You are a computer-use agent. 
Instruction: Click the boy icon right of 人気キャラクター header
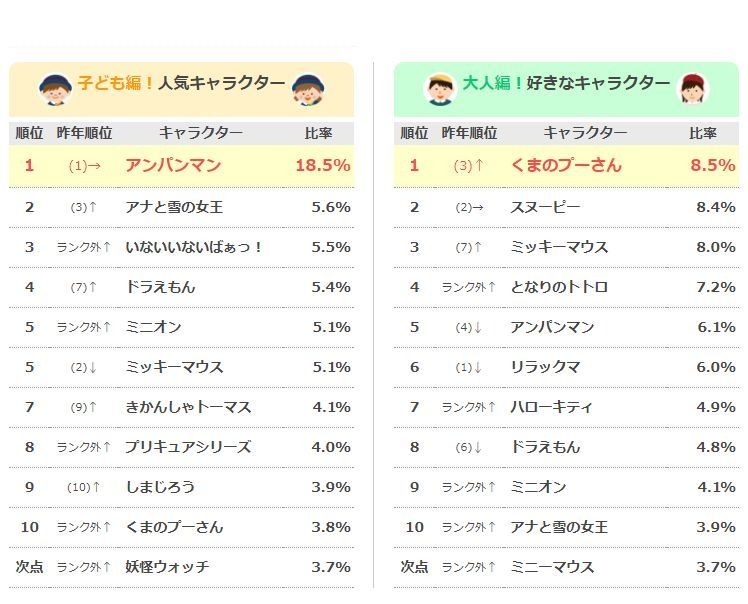click(305, 91)
